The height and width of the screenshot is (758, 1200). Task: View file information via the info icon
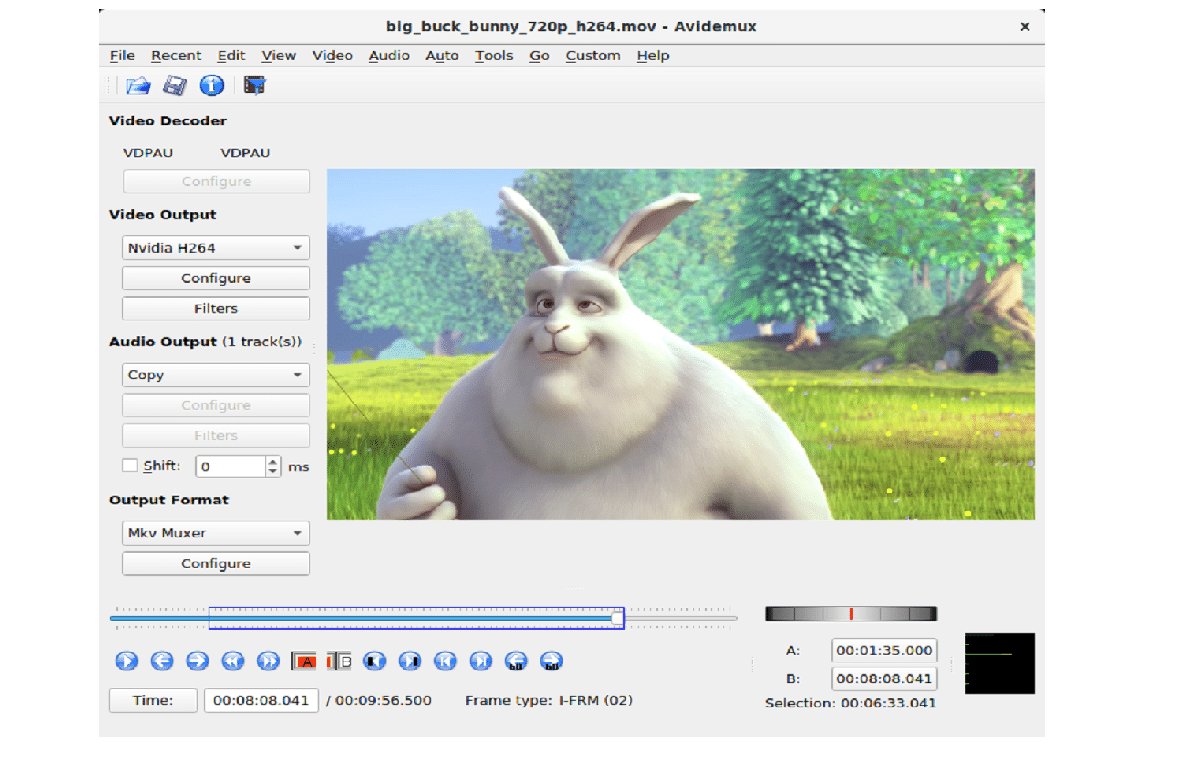pyautogui.click(x=211, y=85)
